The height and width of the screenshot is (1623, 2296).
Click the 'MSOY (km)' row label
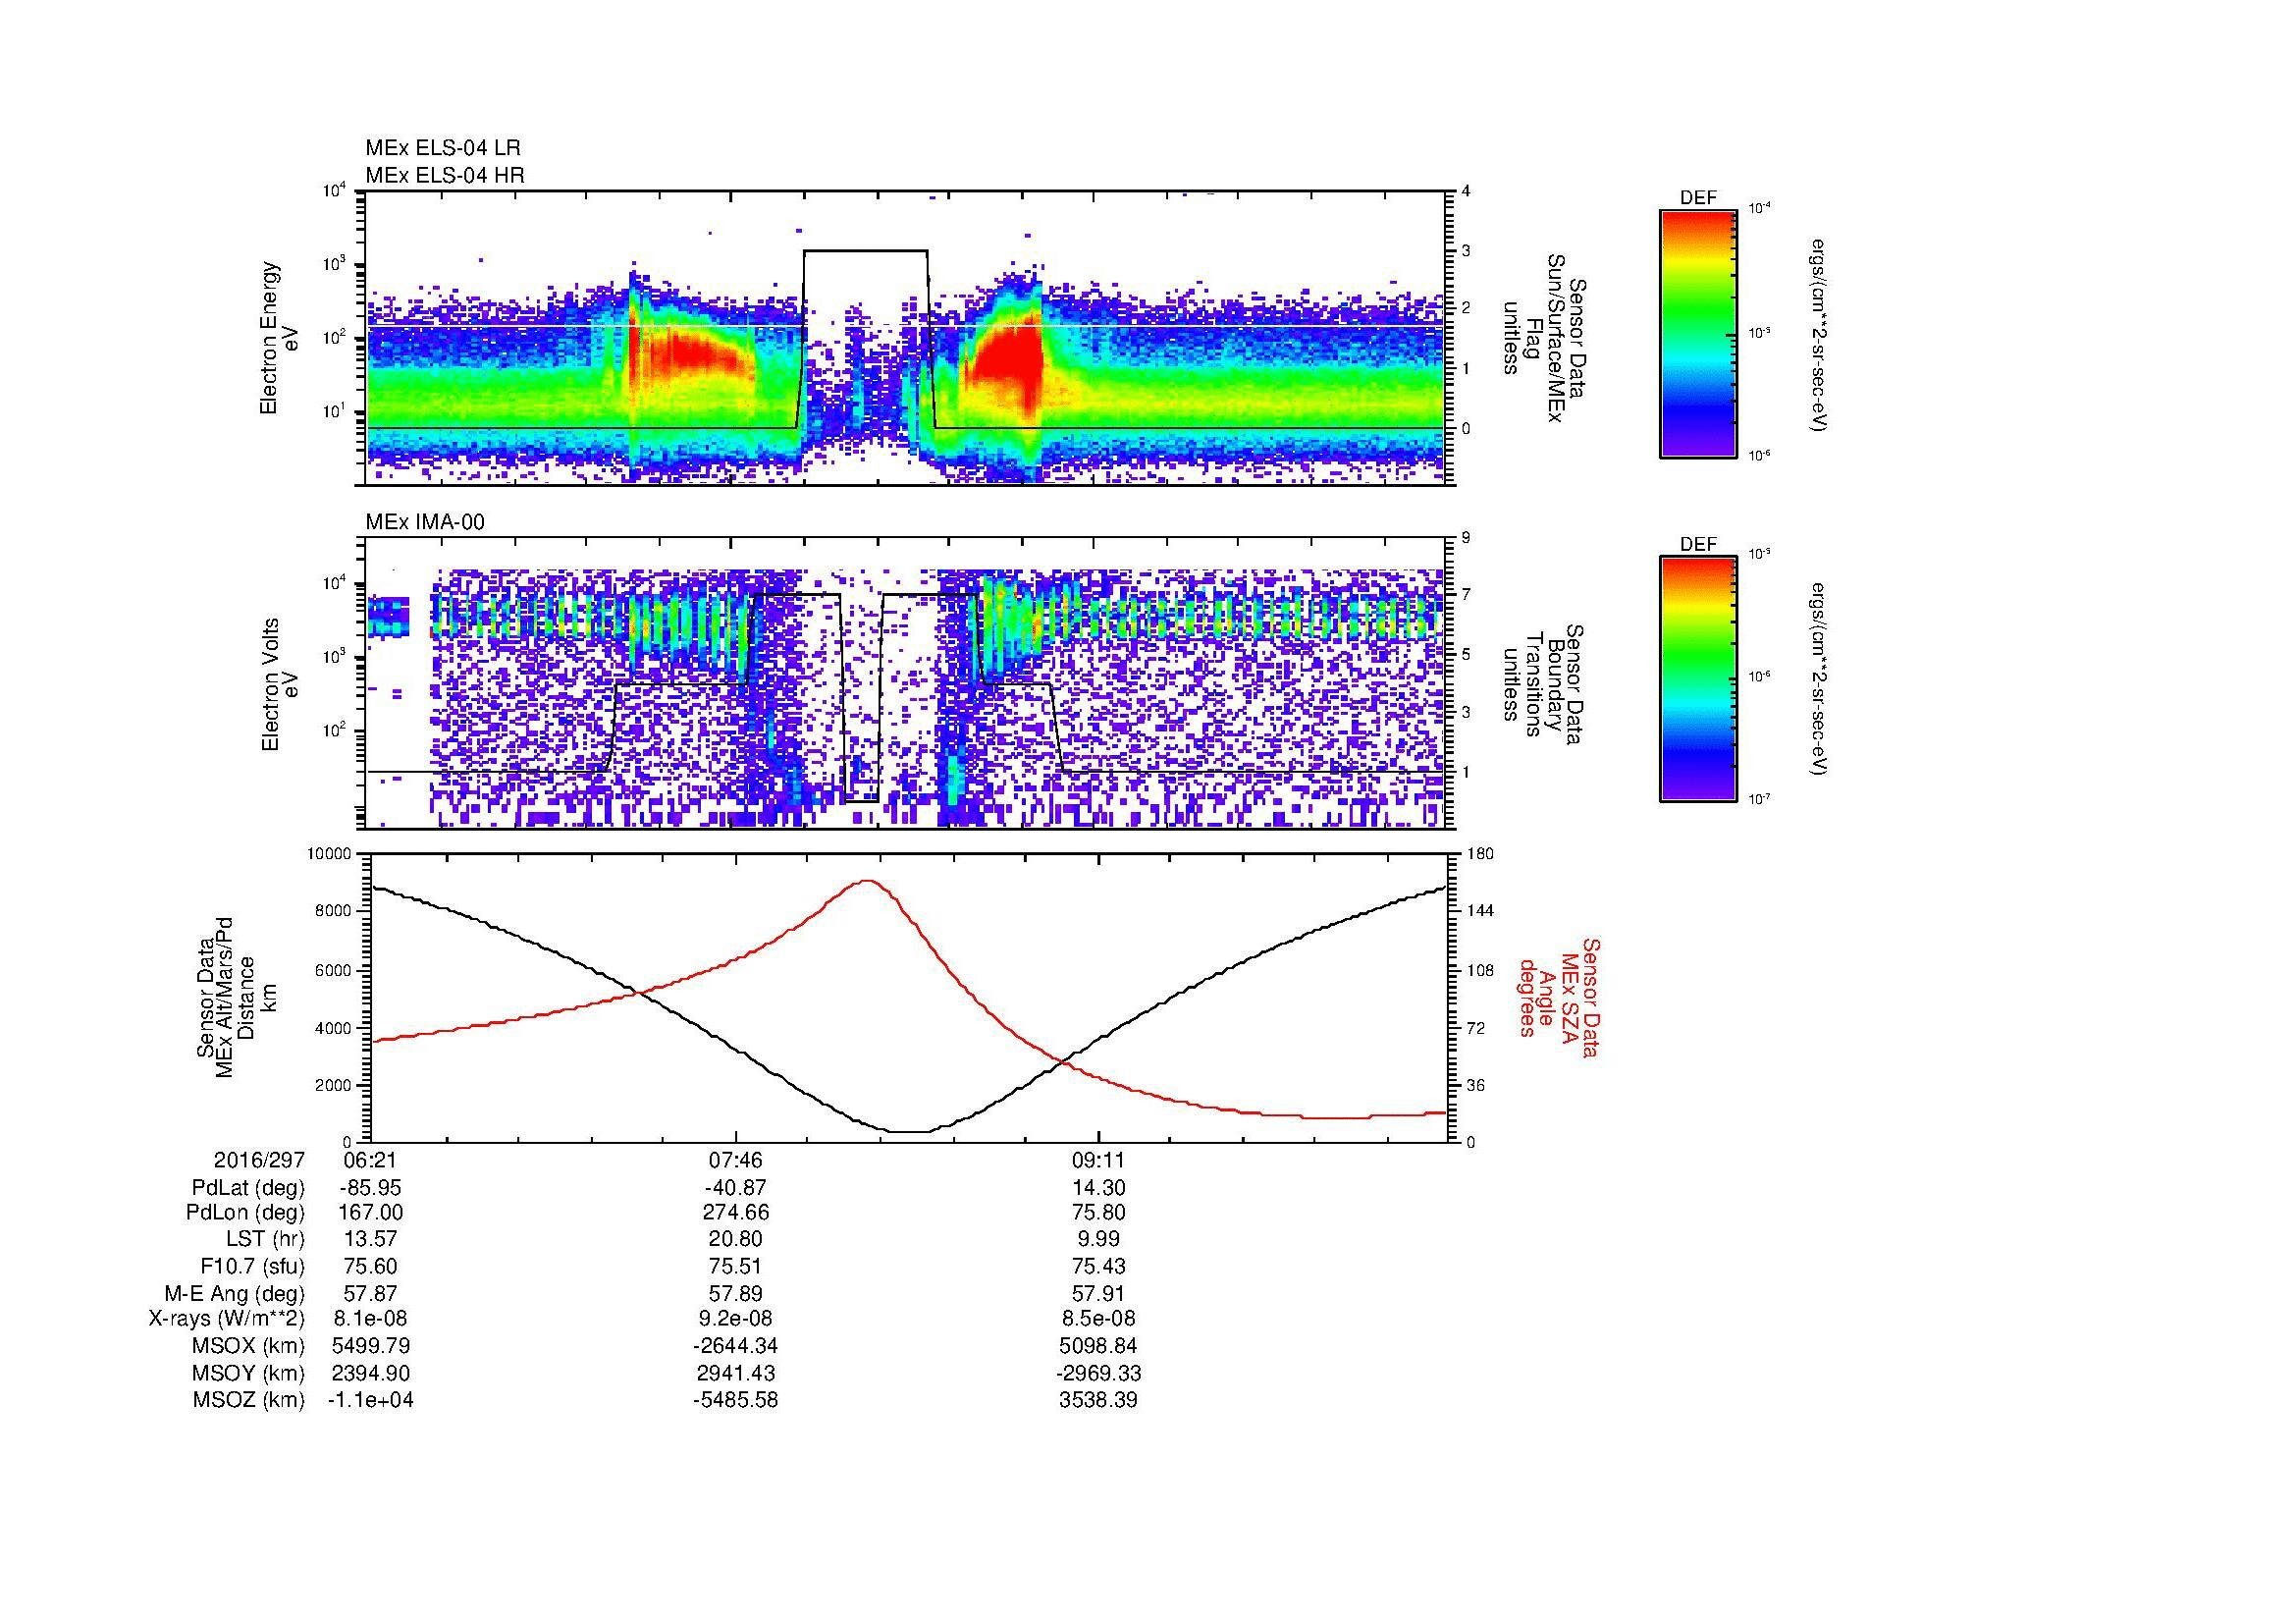click(x=249, y=1374)
